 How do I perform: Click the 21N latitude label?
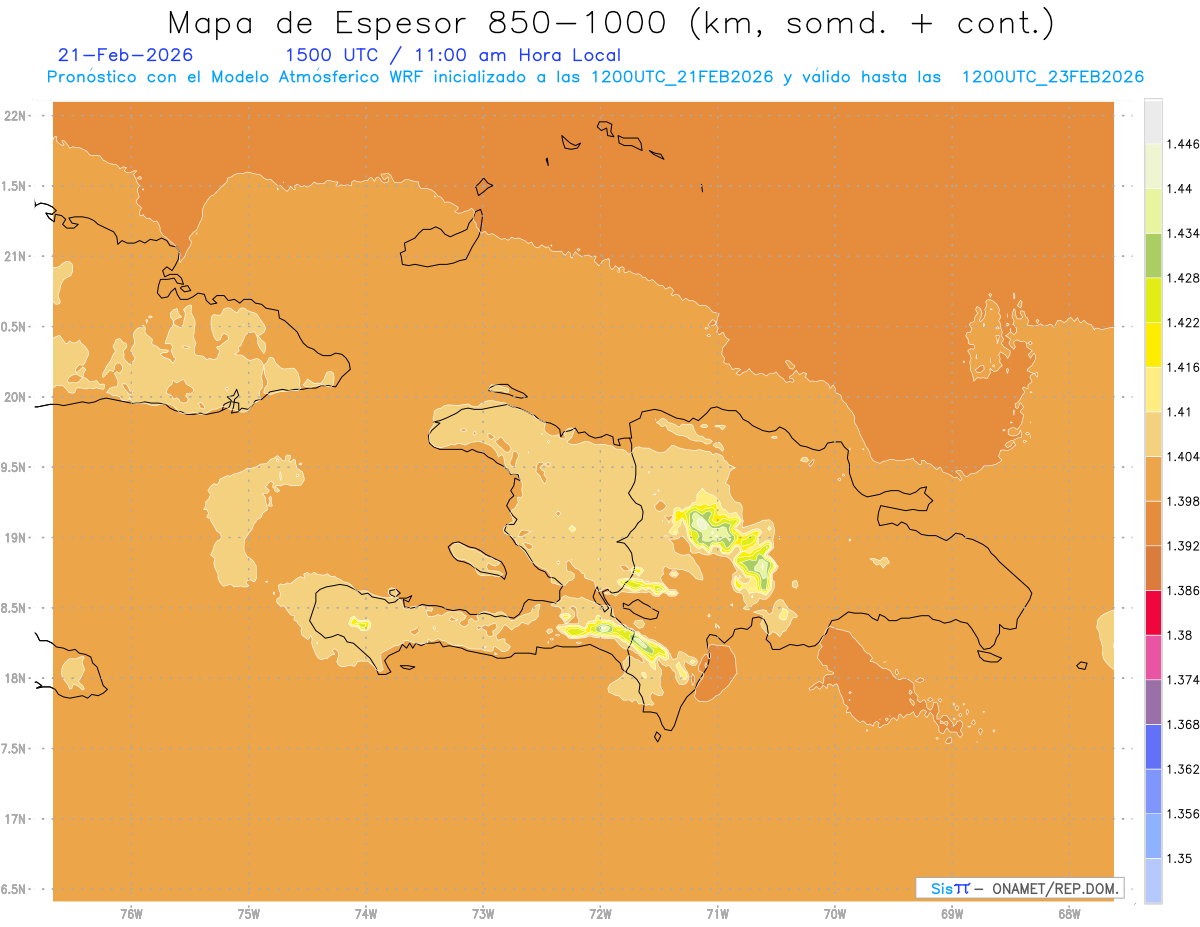click(16, 256)
